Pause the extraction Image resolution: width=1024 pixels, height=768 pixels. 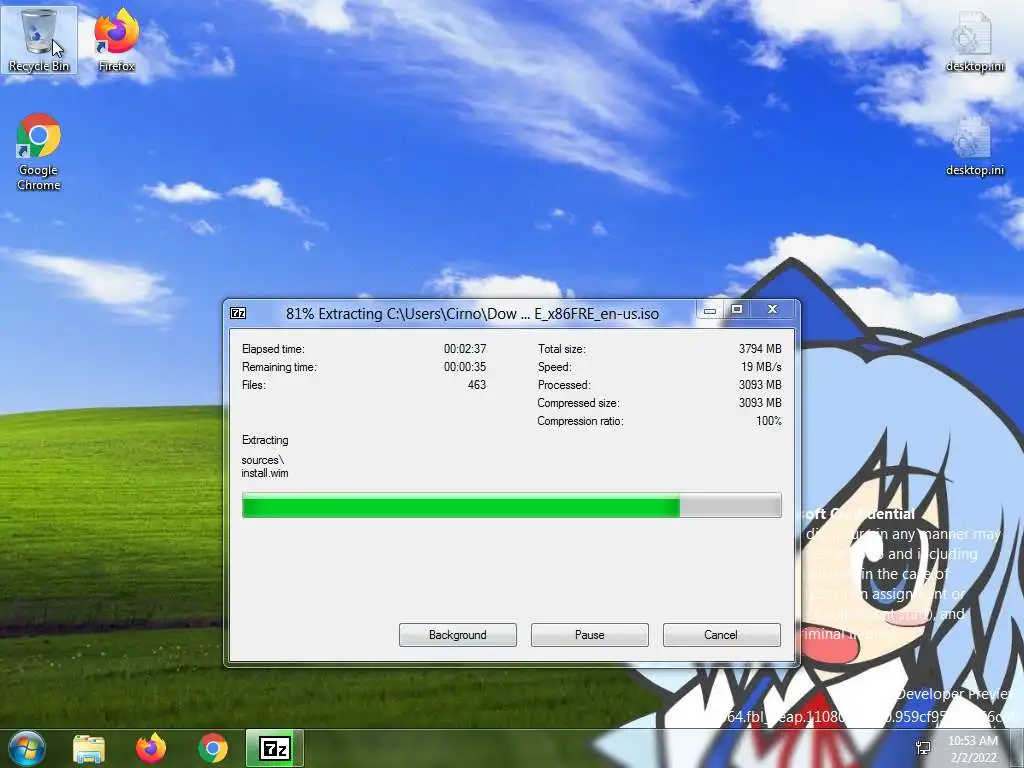click(590, 635)
